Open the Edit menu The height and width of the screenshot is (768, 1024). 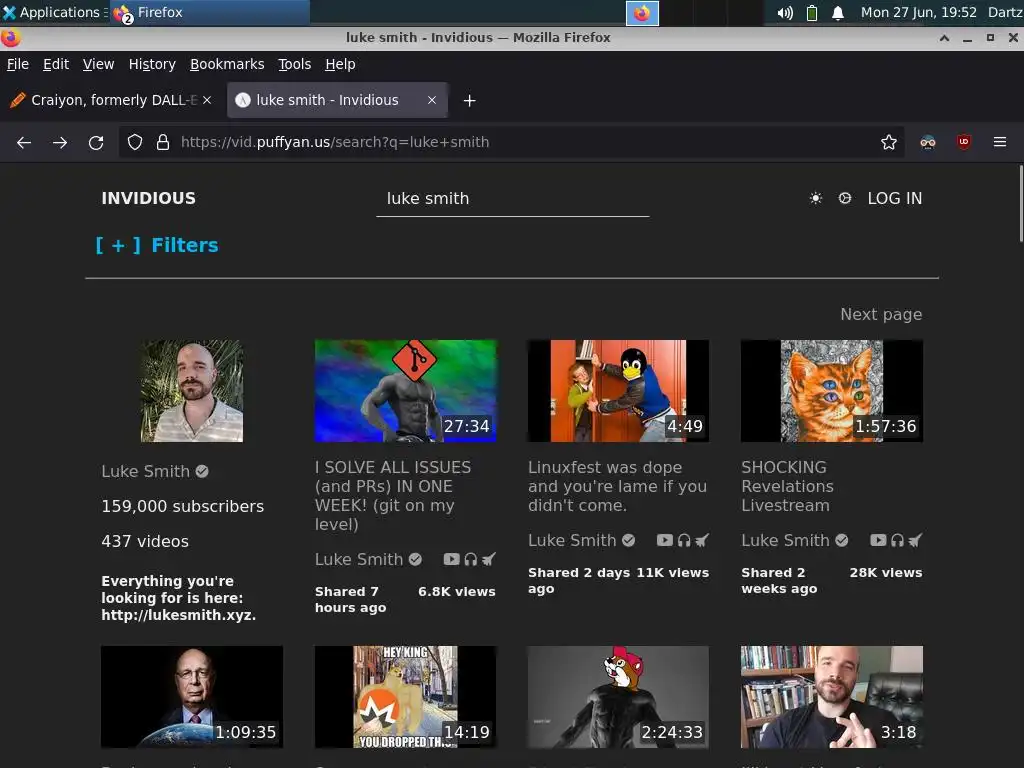coord(56,64)
